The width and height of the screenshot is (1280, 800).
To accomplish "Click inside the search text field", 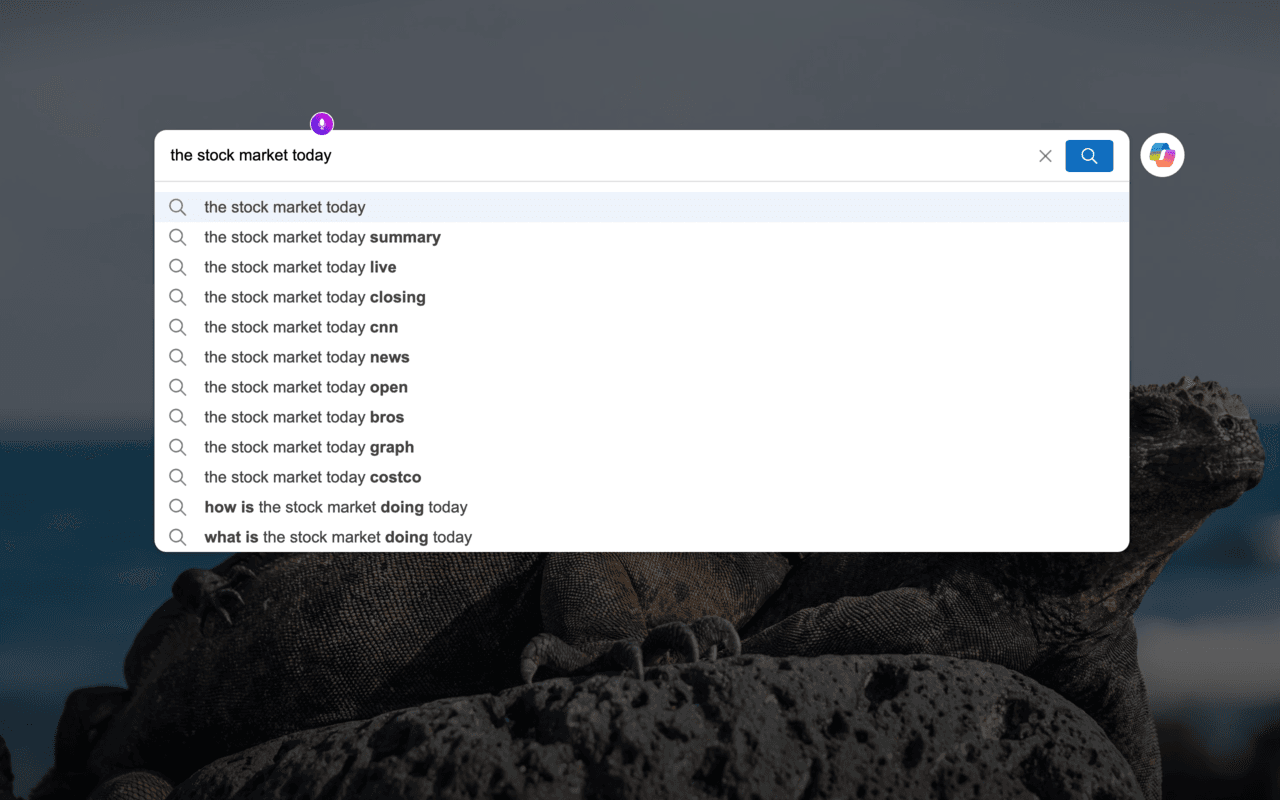I will 600,156.
